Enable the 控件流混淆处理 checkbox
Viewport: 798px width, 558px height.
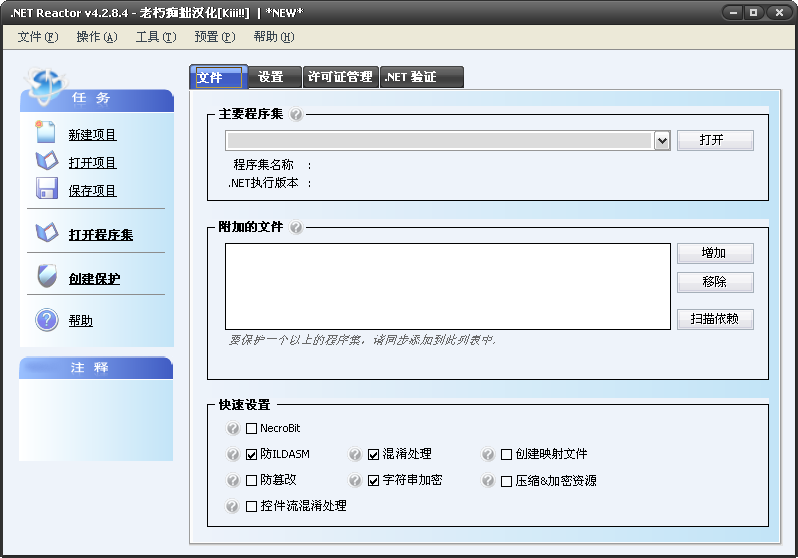(x=251, y=507)
